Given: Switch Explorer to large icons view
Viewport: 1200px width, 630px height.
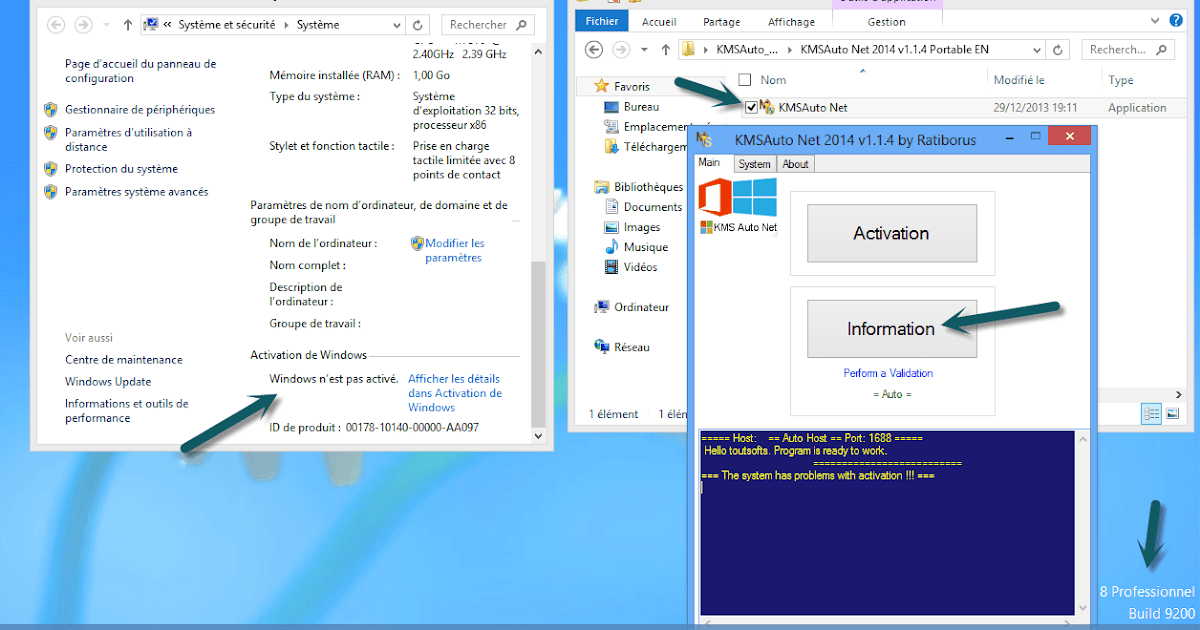Looking at the screenshot, I should pos(1172,413).
